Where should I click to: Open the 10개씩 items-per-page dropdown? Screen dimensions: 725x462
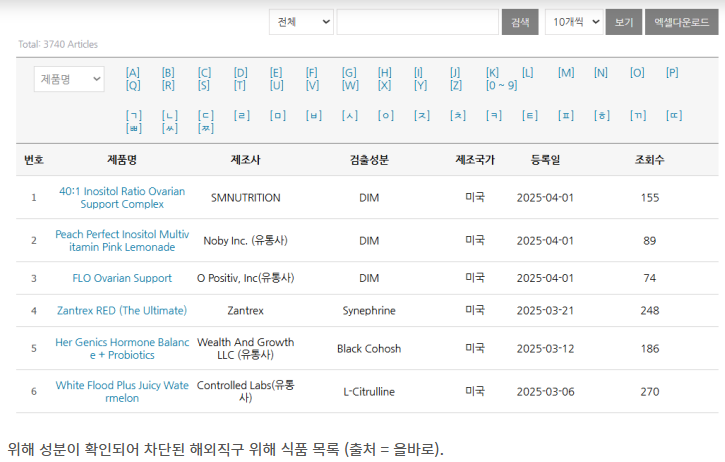[x=574, y=22]
